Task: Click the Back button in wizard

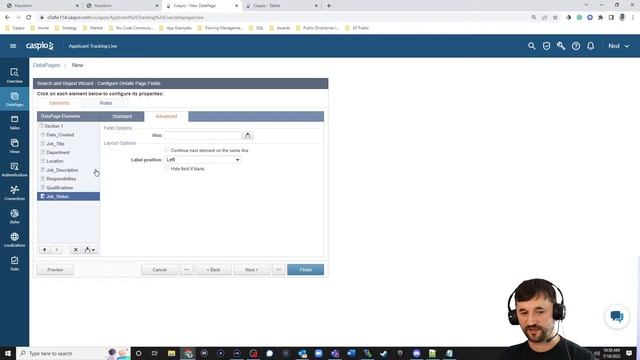Action: point(213,269)
